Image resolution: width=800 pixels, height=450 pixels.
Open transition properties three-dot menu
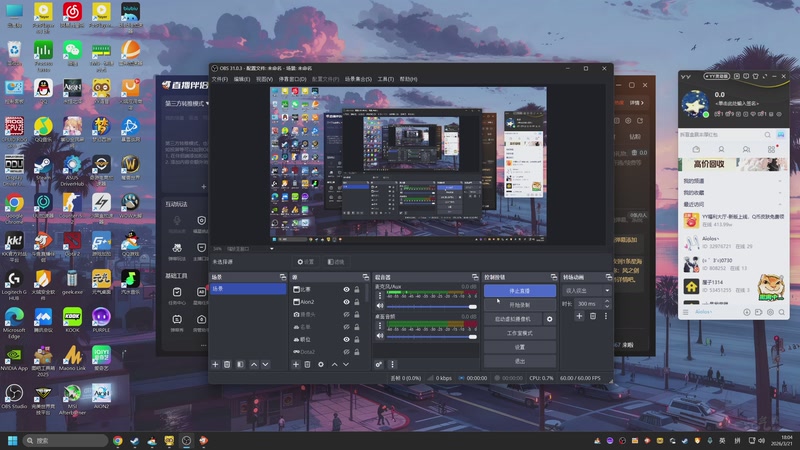pos(606,316)
